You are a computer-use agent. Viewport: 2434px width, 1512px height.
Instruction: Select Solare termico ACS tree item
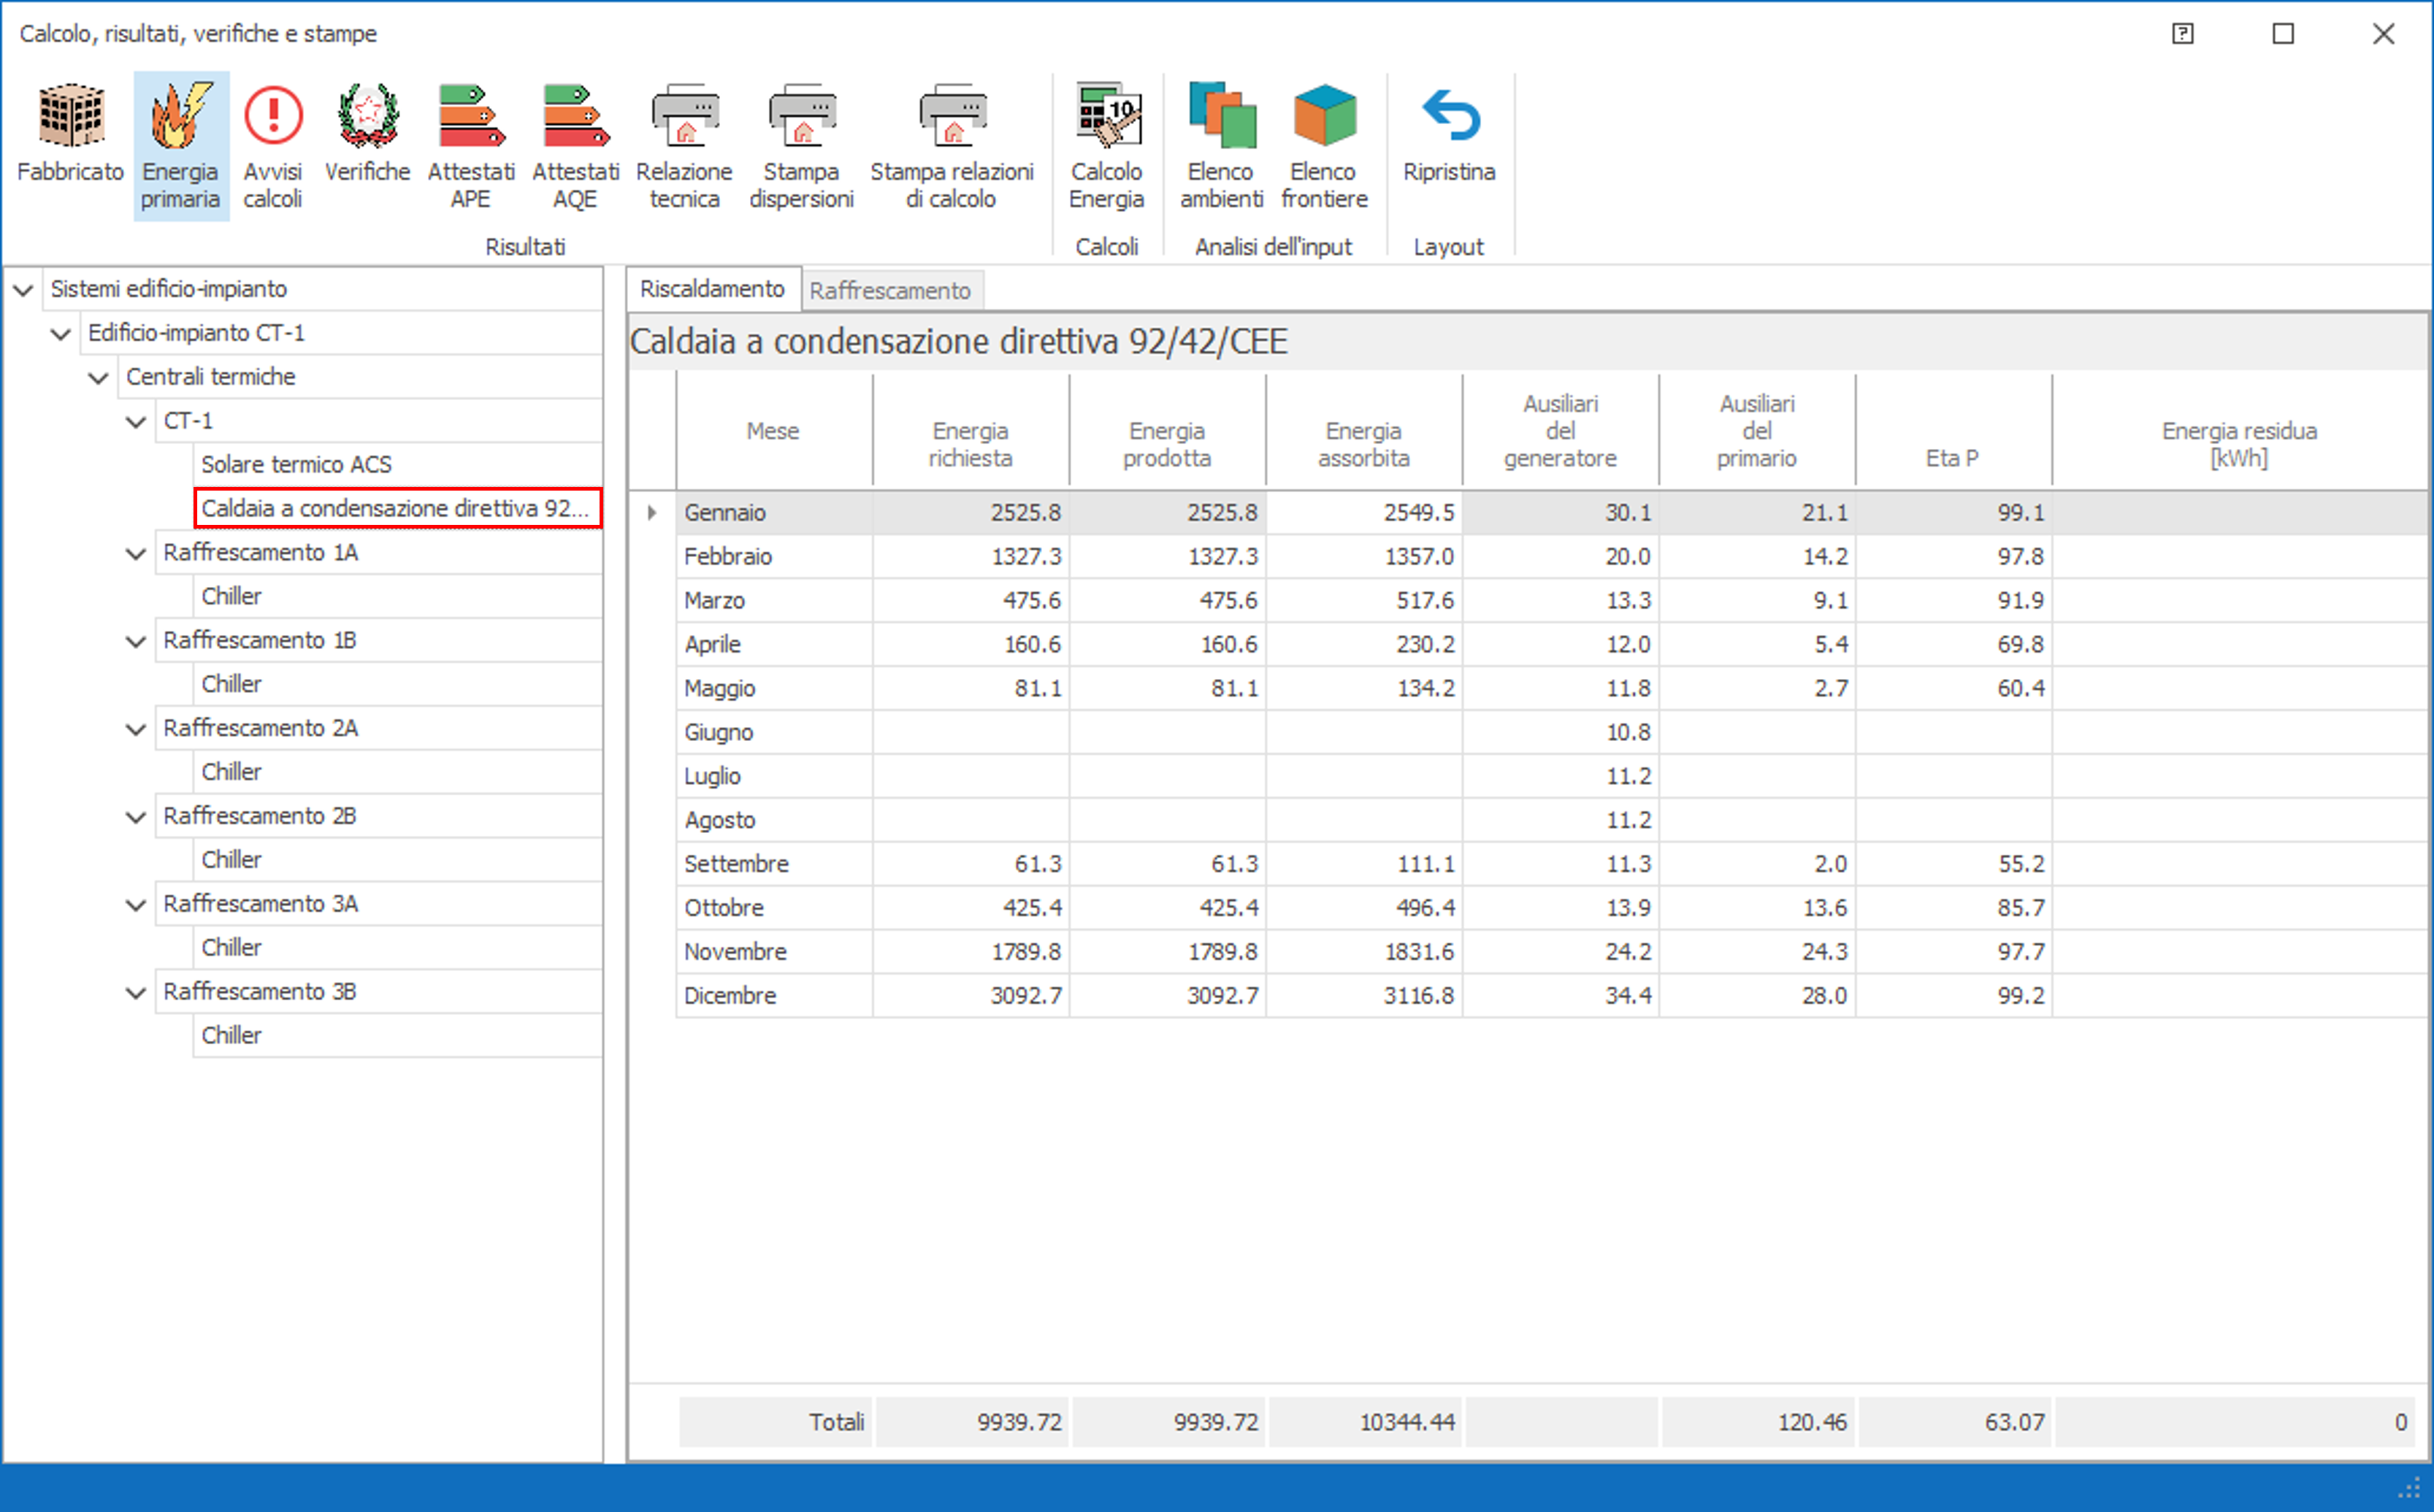point(296,465)
